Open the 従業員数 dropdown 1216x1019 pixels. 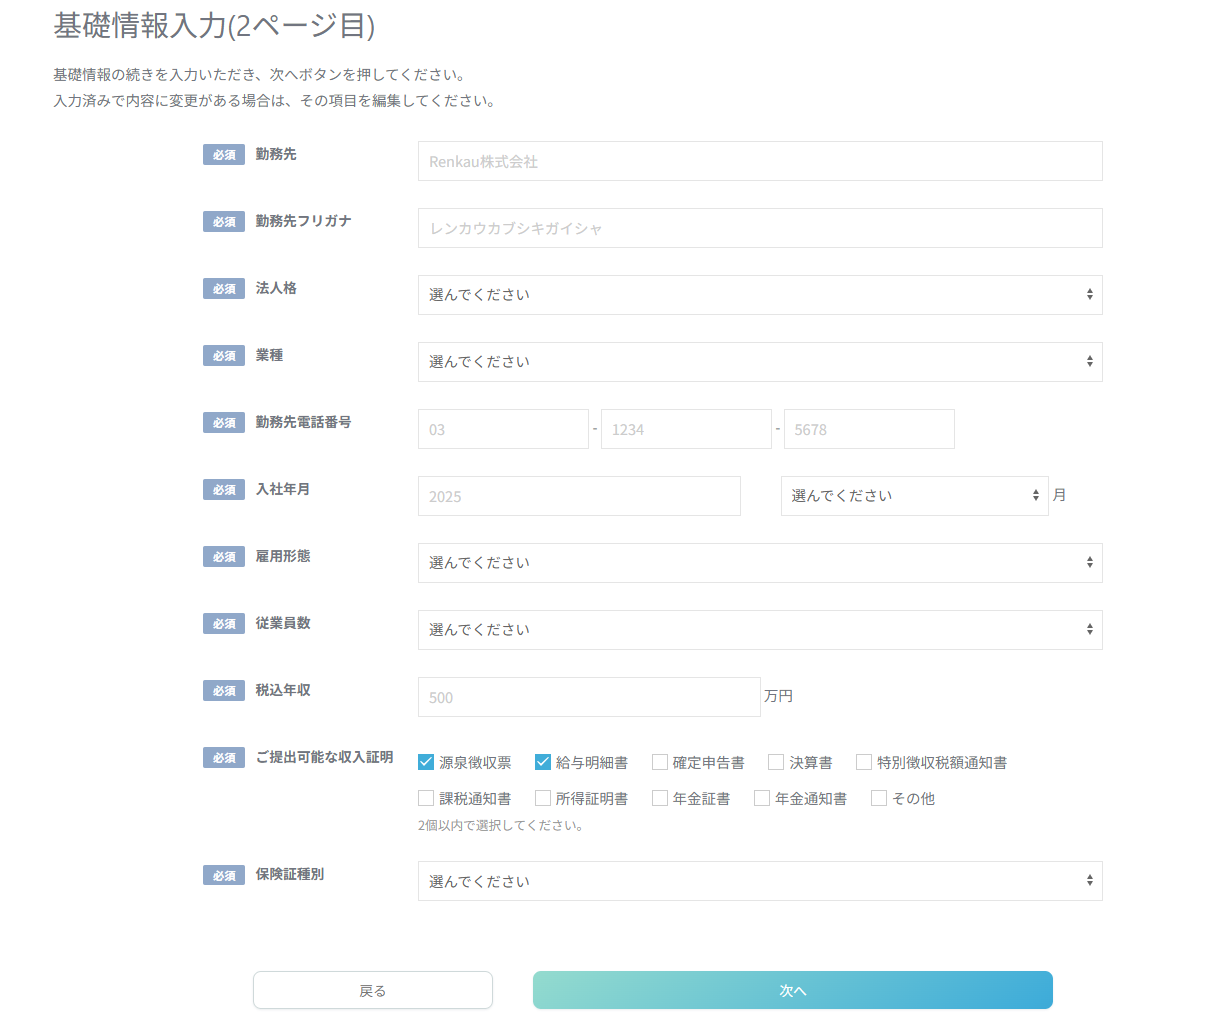point(760,630)
